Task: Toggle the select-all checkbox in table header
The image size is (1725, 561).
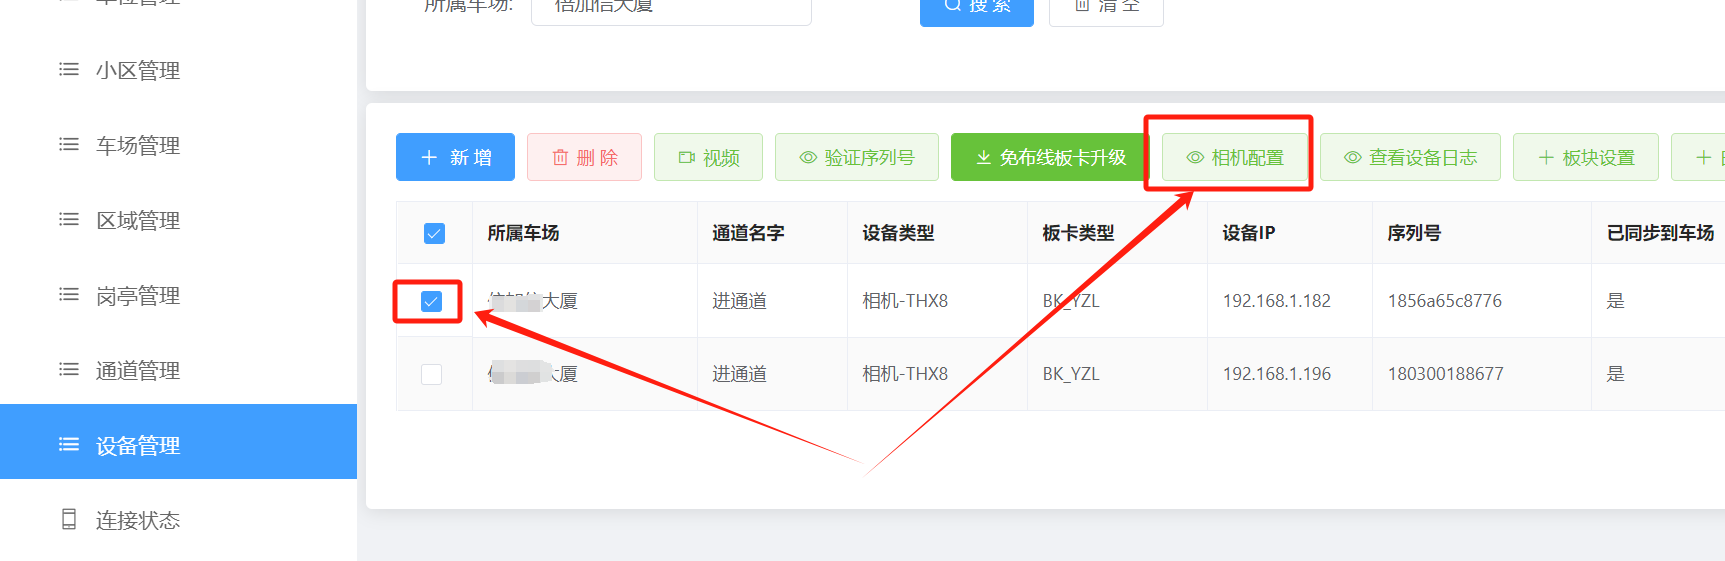Action: pyautogui.click(x=434, y=233)
